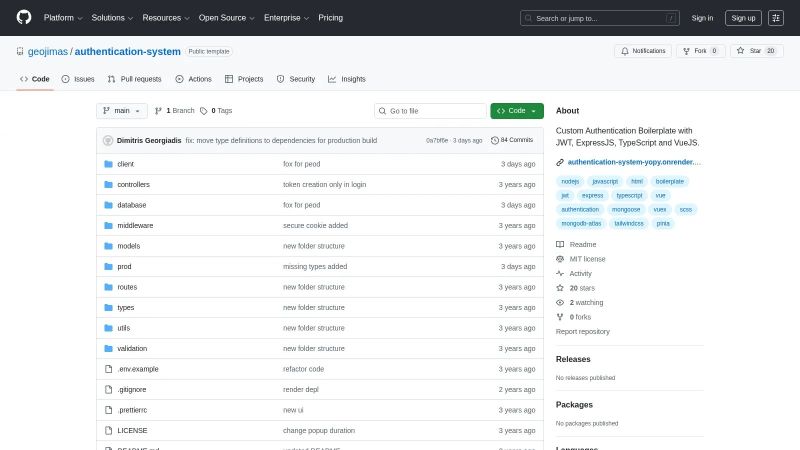Viewport: 800px width, 450px height.
Task: Expand the Solutions menu
Action: [x=112, y=18]
